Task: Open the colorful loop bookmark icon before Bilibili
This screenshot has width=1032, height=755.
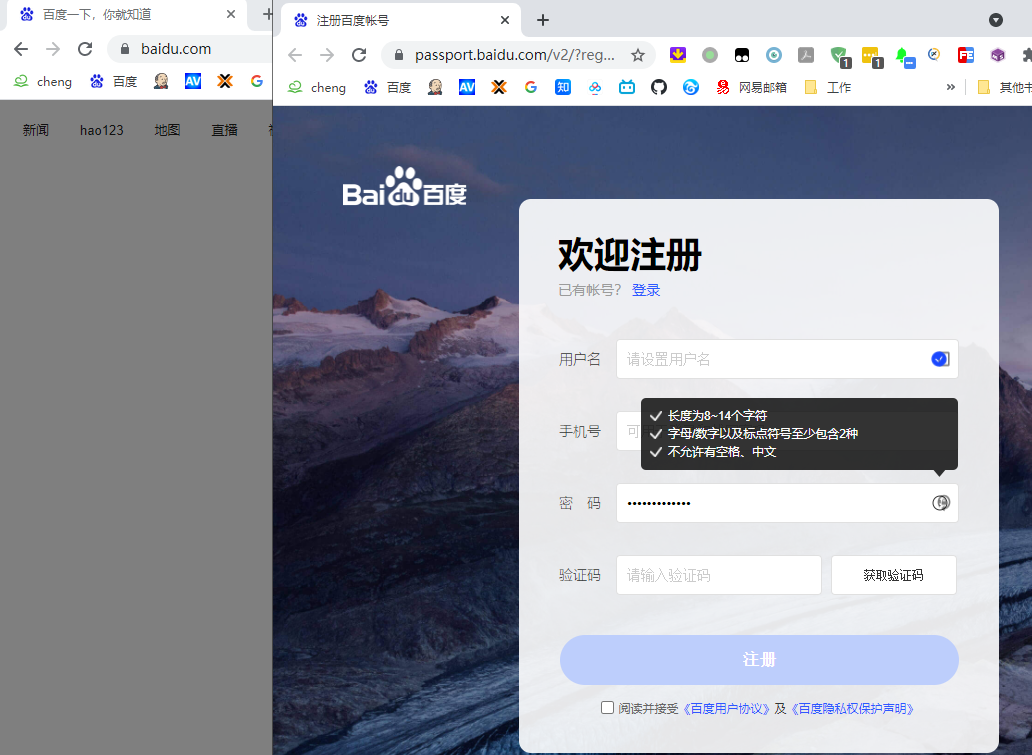Action: (595, 87)
